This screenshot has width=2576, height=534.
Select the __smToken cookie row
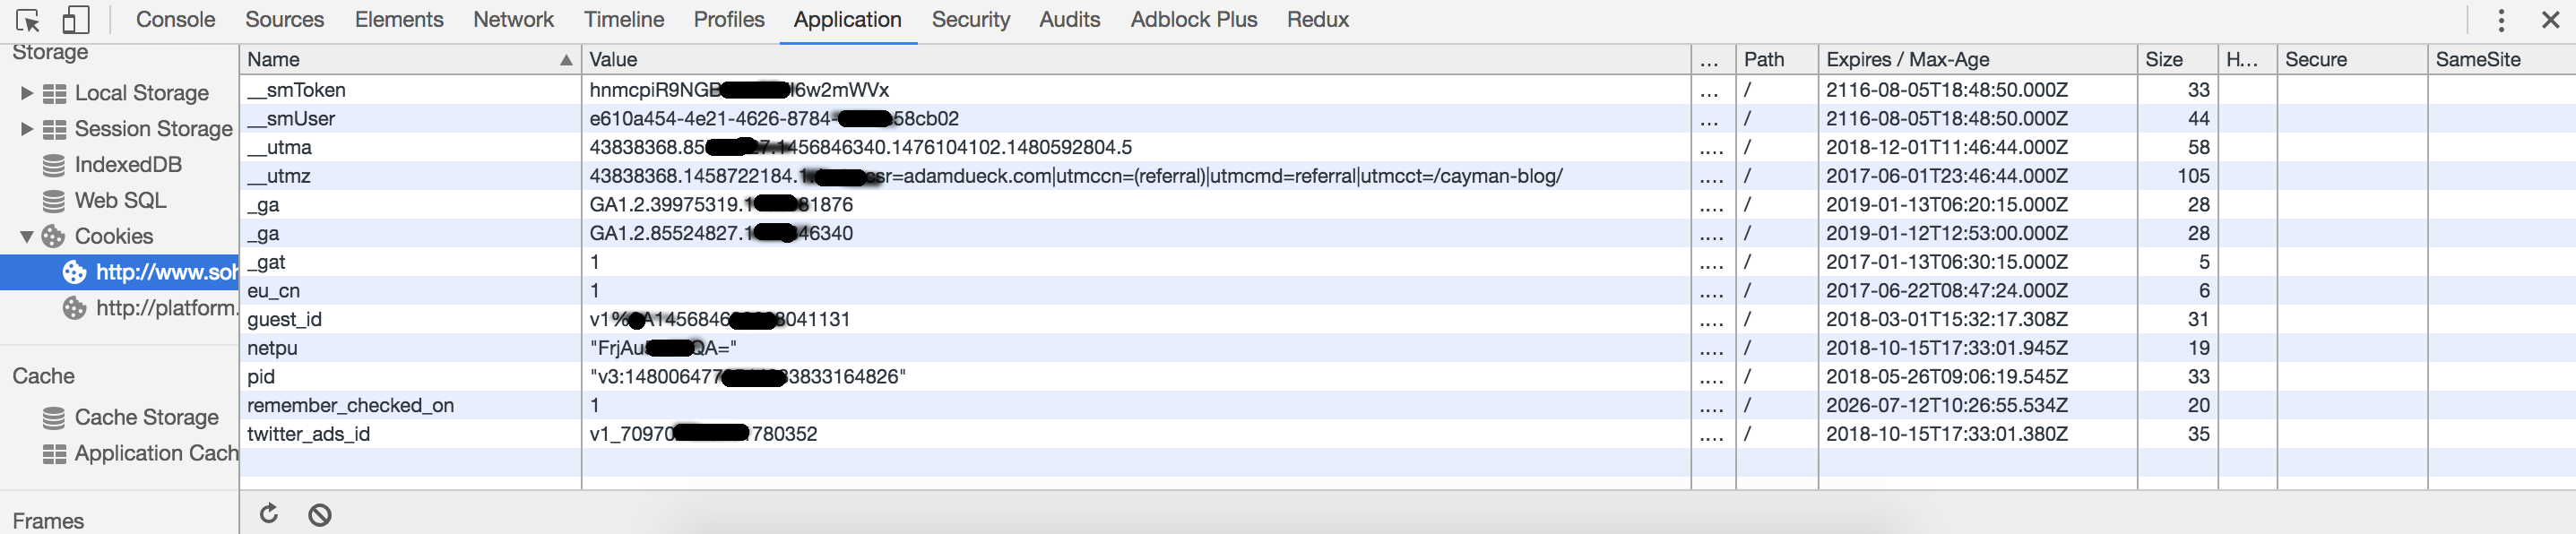coord(297,90)
